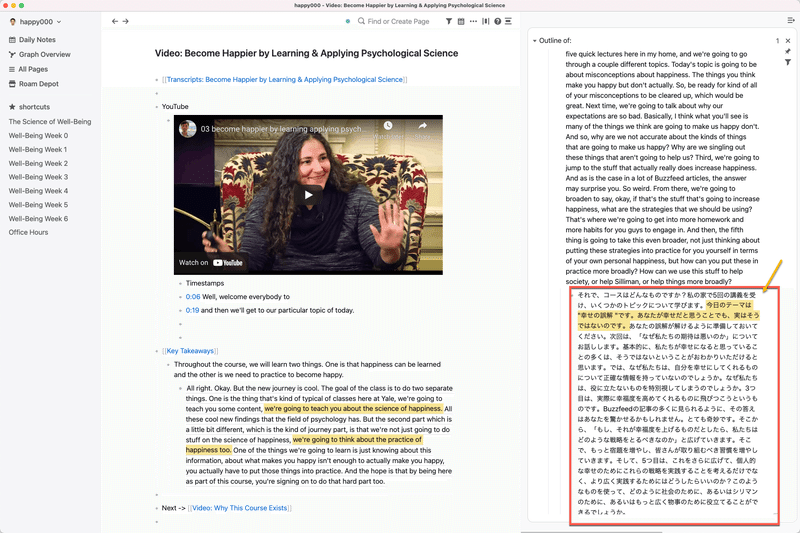Jump to timestamp 0:19
The width and height of the screenshot is (800, 533).
(192, 311)
